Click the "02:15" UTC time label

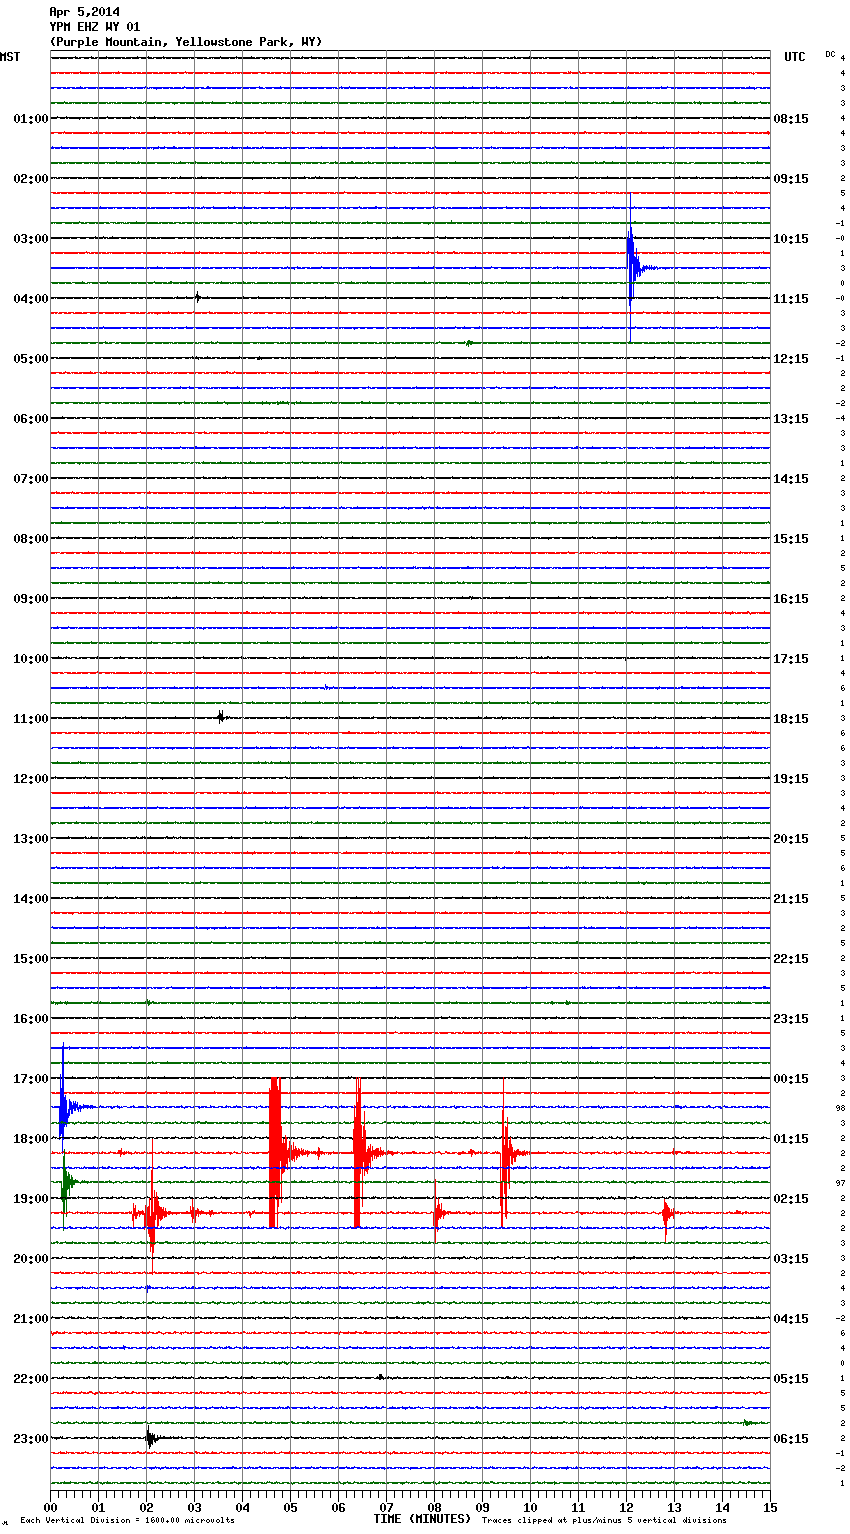coord(791,1199)
